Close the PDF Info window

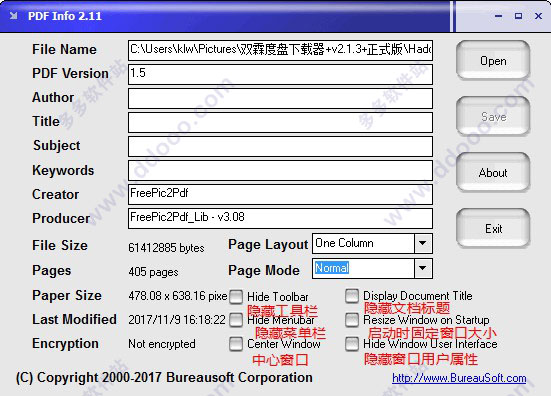point(538,16)
